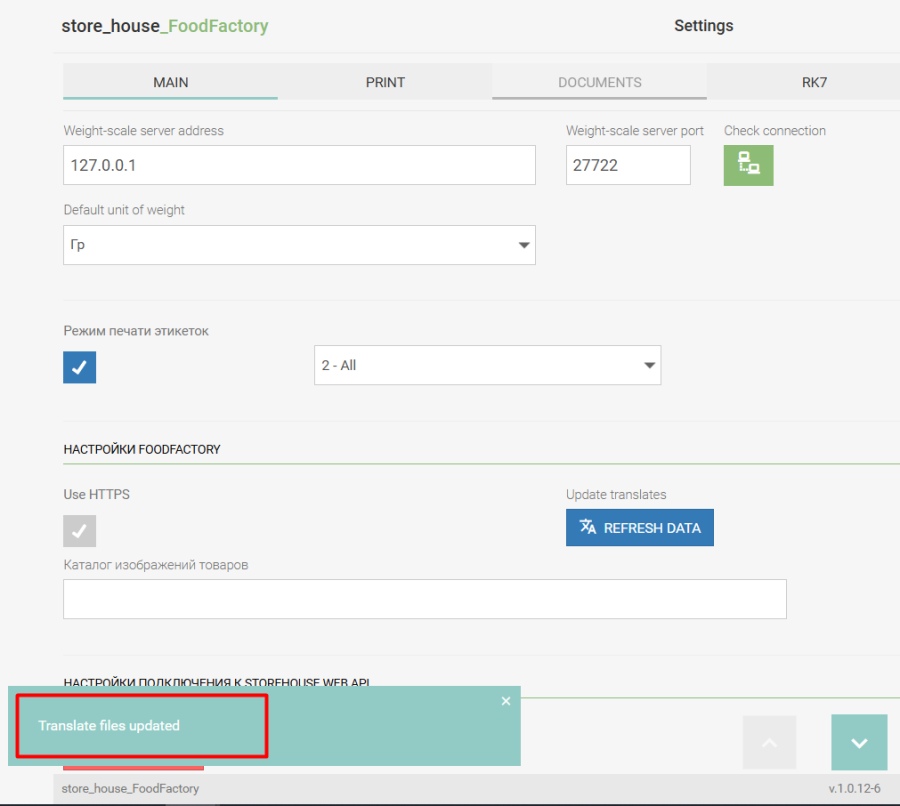
Task: Click the Каталог изображений товаров input field
Action: click(x=424, y=599)
